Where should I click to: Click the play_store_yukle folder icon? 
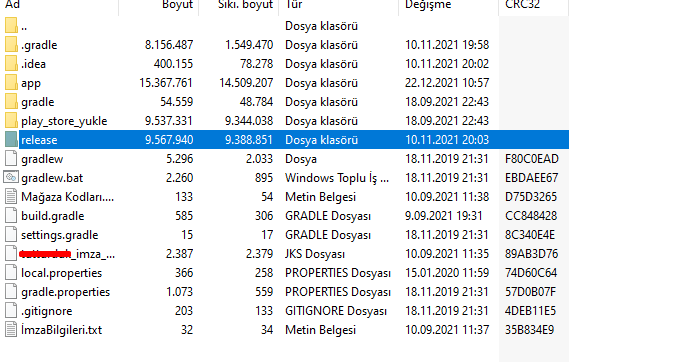[x=11, y=121]
